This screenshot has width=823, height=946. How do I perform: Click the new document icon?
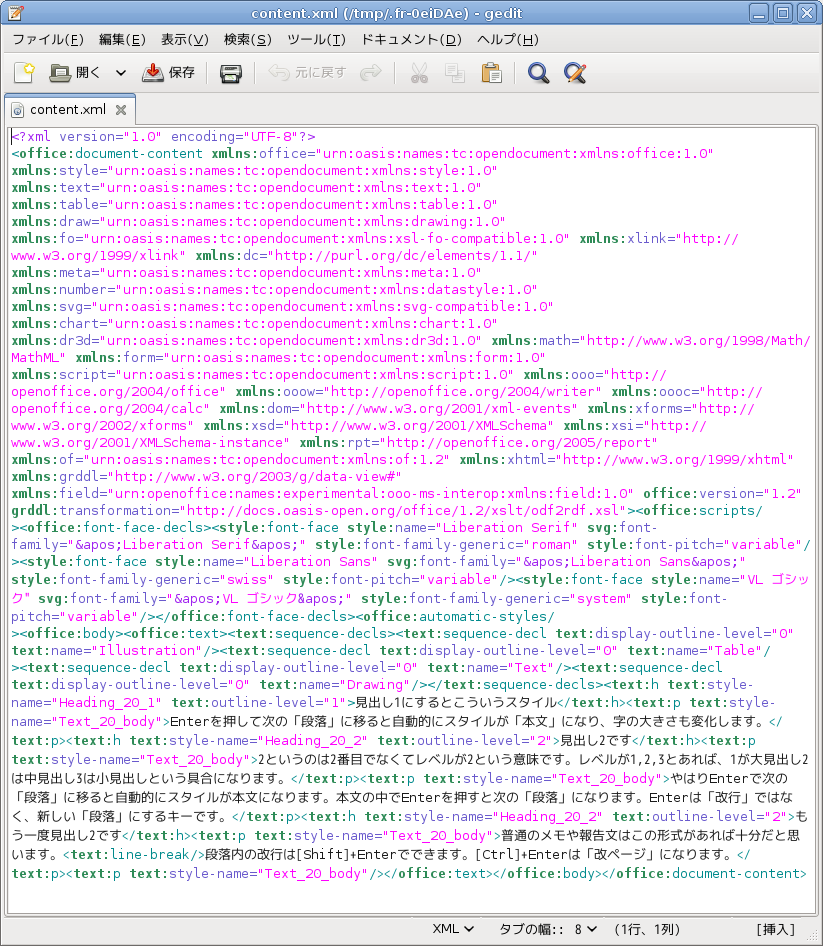[24, 73]
